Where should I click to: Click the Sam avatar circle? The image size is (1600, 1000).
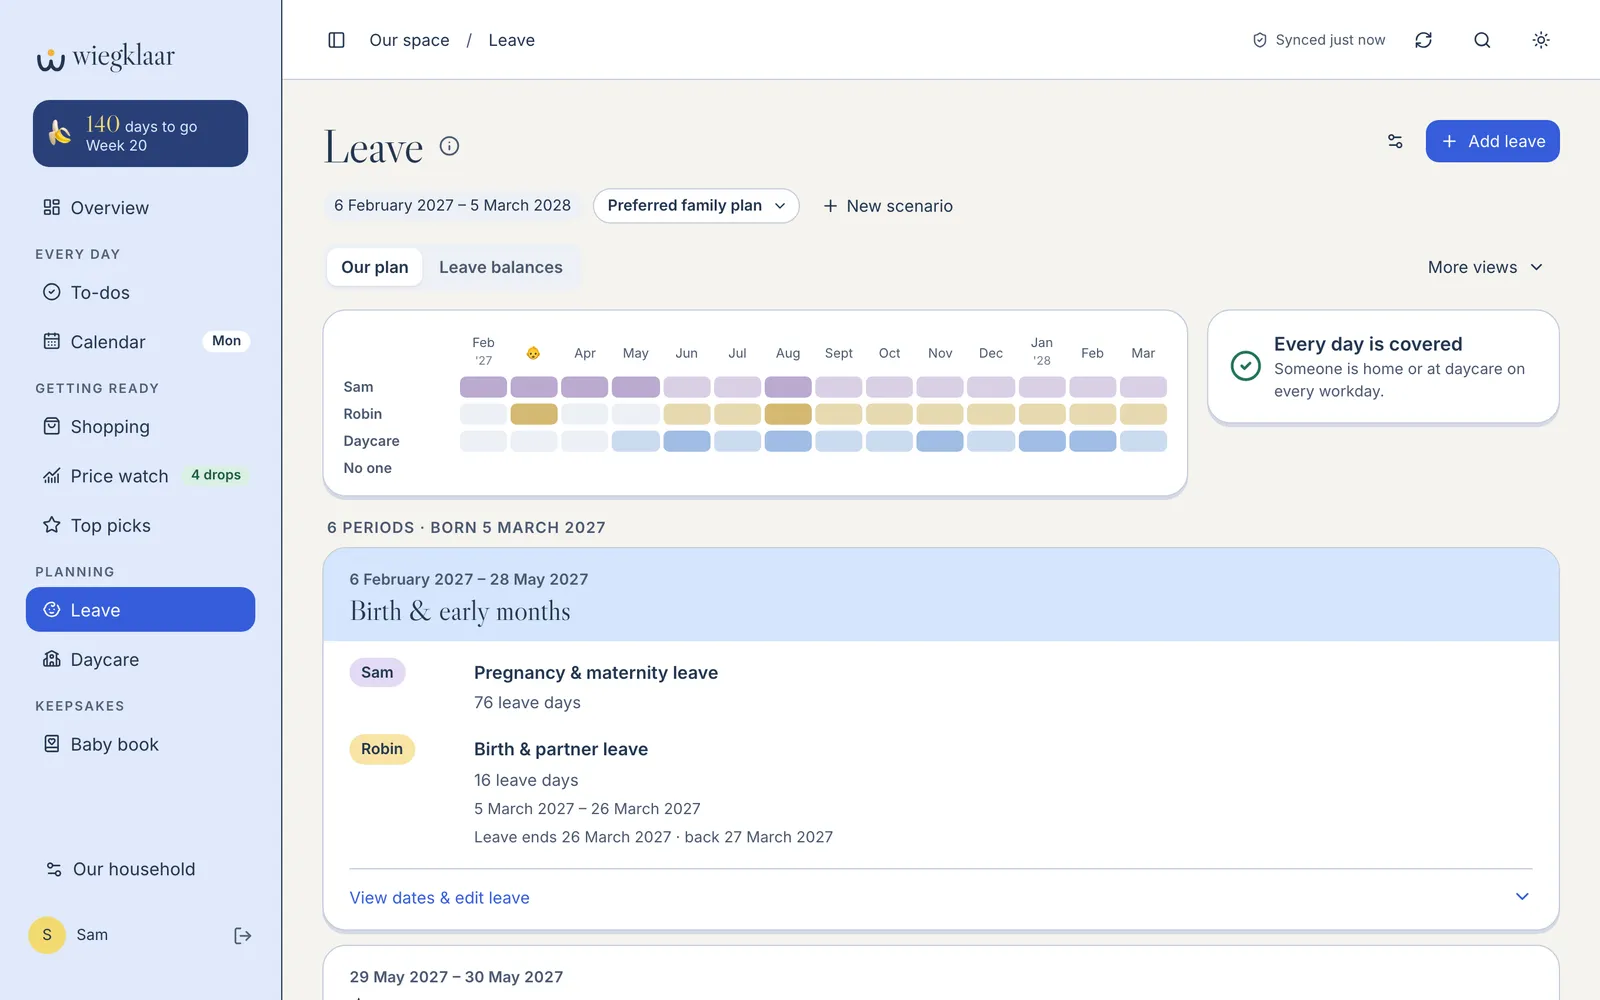pyautogui.click(x=47, y=935)
